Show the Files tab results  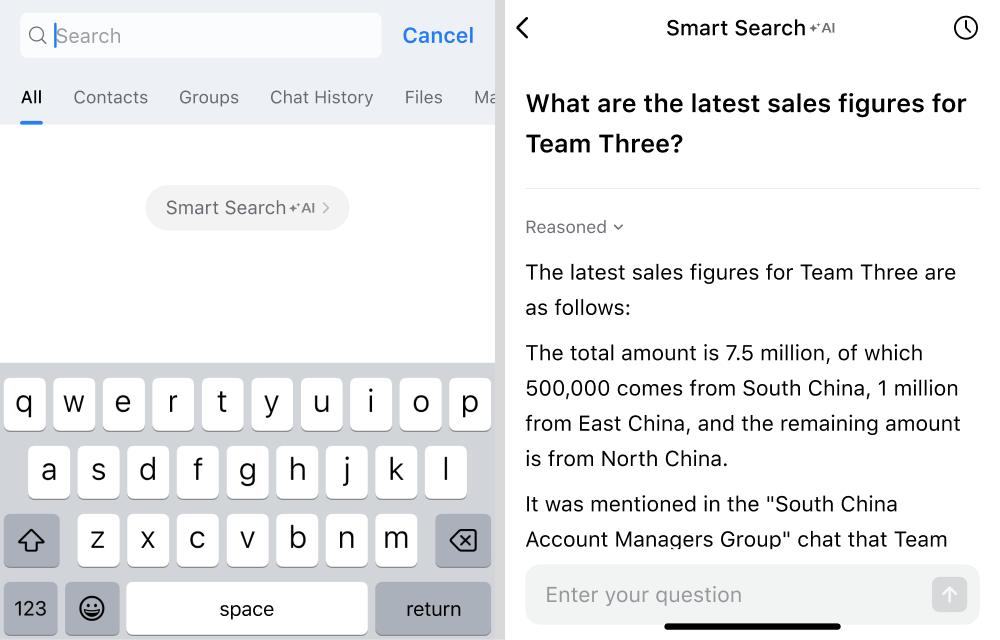coord(424,97)
